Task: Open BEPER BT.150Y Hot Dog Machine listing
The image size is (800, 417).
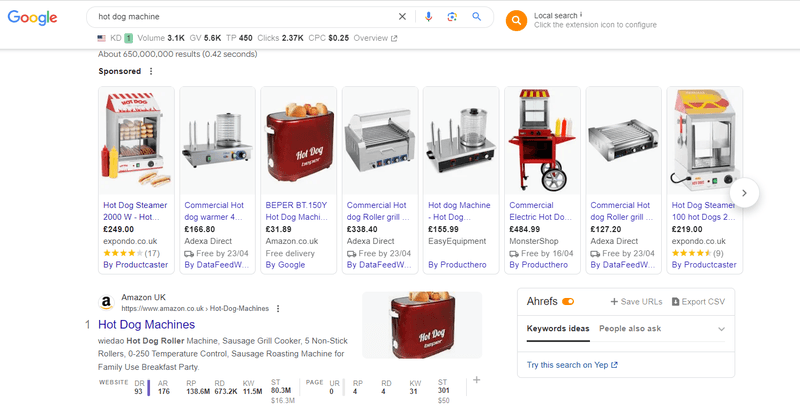Action: pyautogui.click(x=296, y=211)
